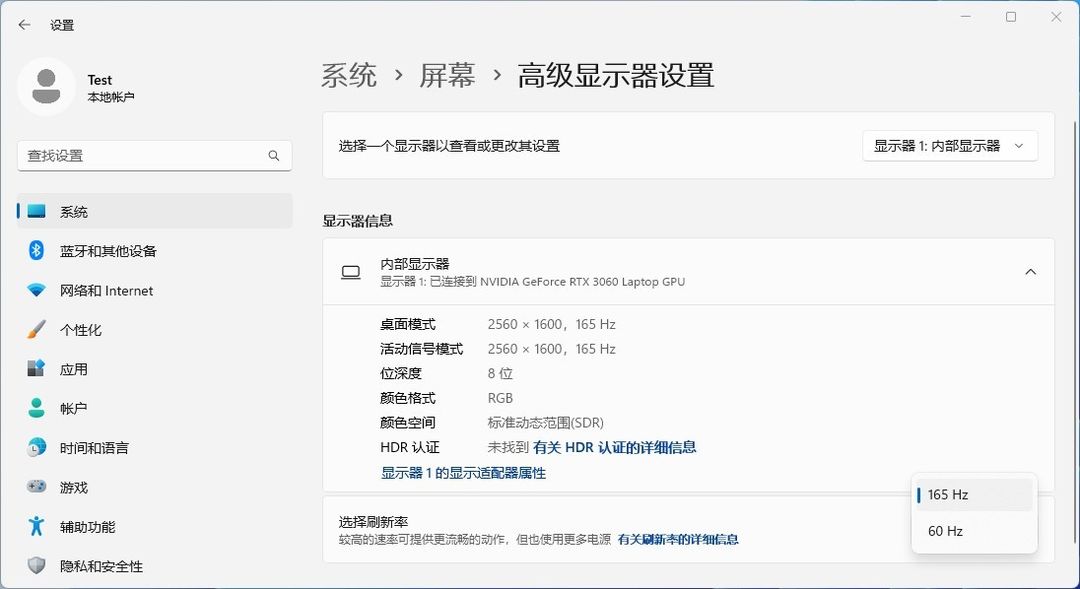This screenshot has width=1080, height=589.
Task: Click the gamepad icon for 游戏
Action: click(x=36, y=487)
